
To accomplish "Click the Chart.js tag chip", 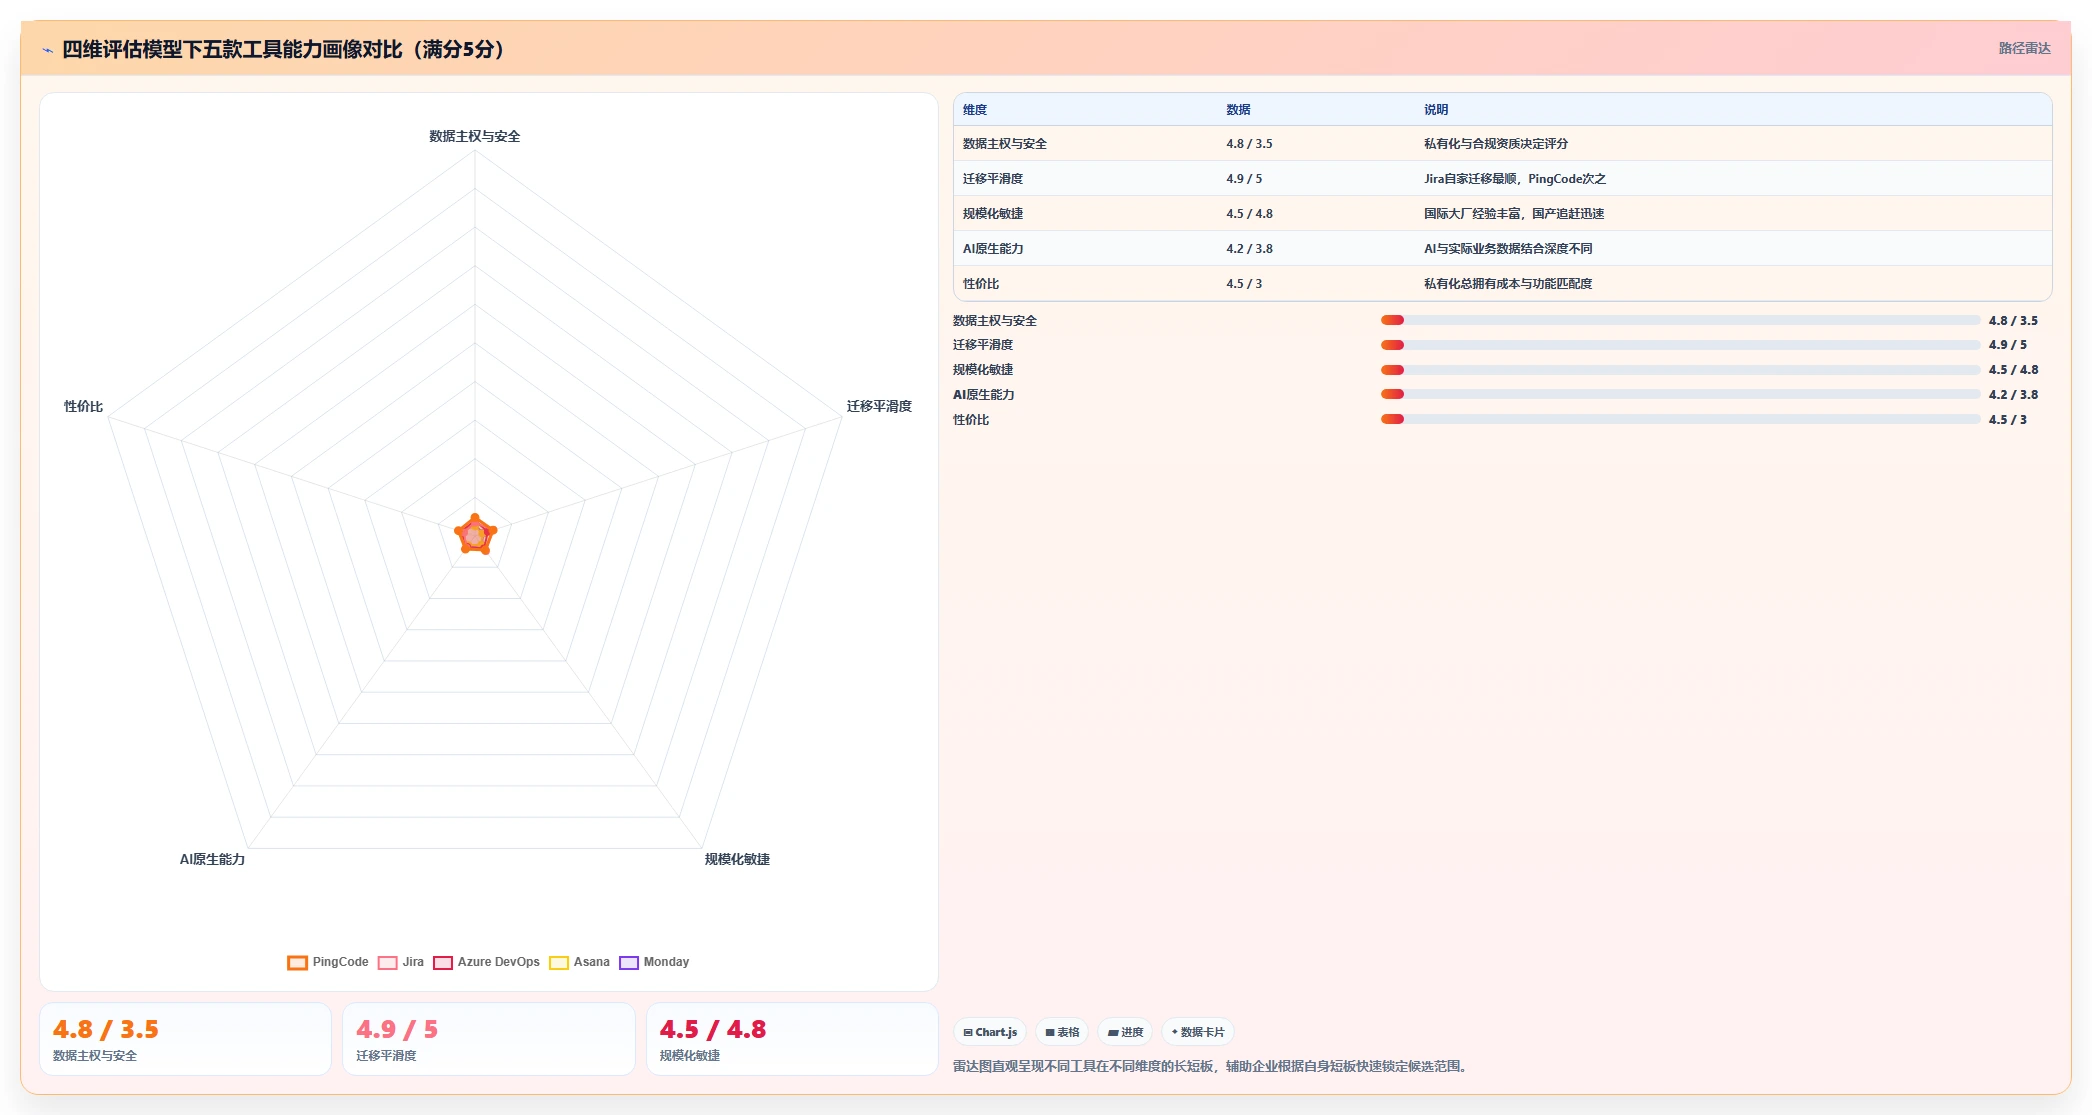I will pyautogui.click(x=990, y=1032).
